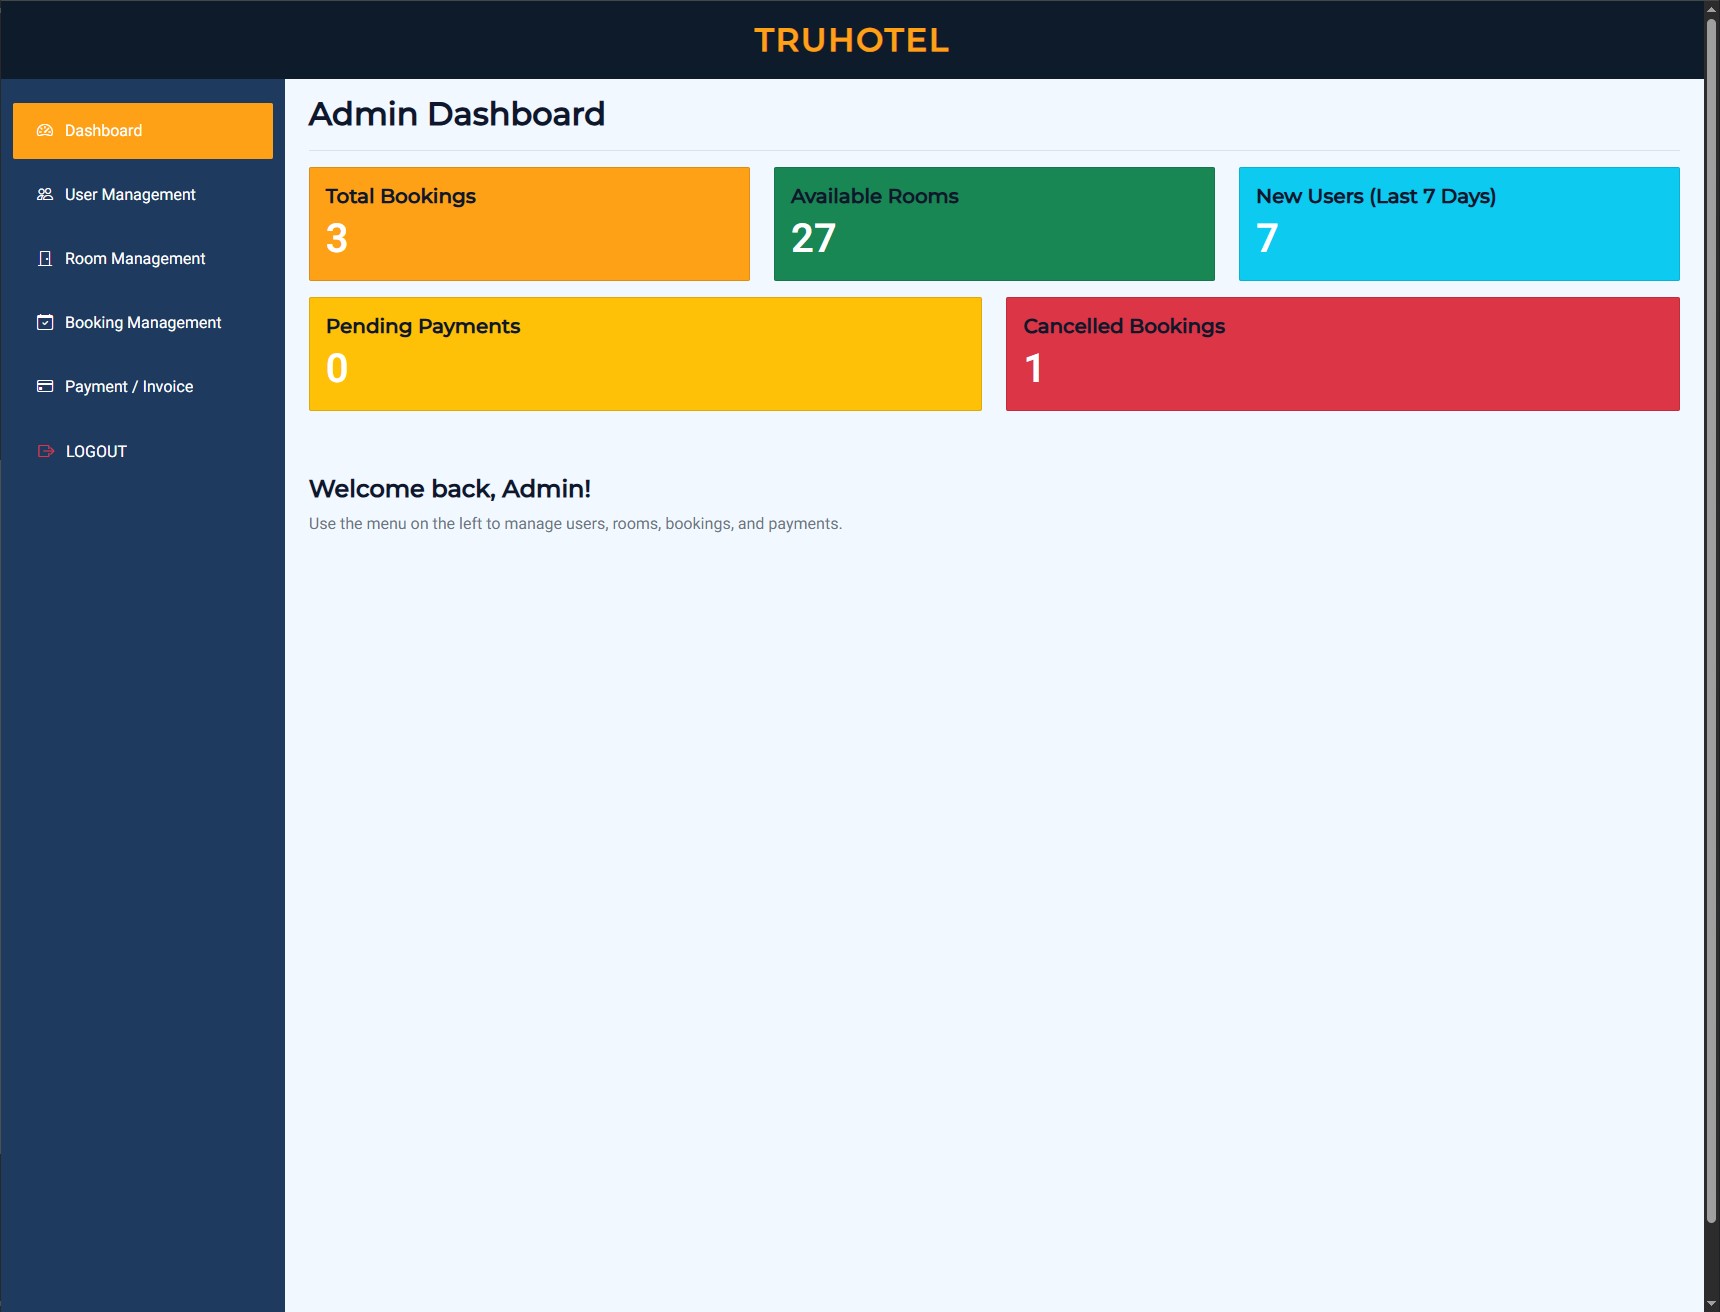Click the red Logout arrow icon
The height and width of the screenshot is (1312, 1720).
click(x=45, y=451)
